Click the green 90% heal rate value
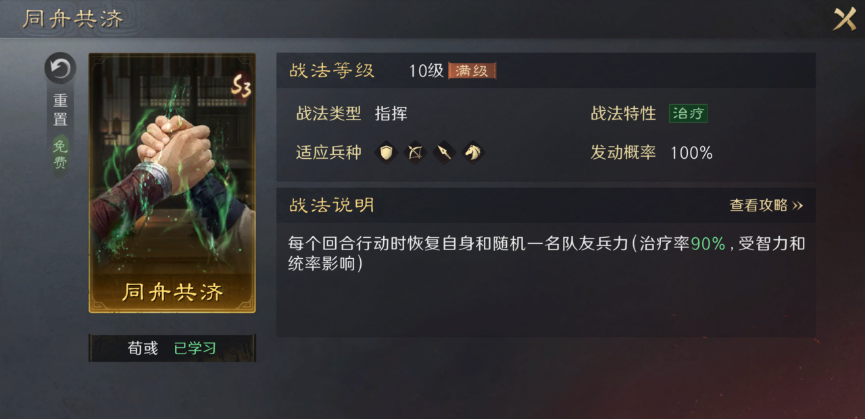The image size is (865, 419). tap(708, 244)
